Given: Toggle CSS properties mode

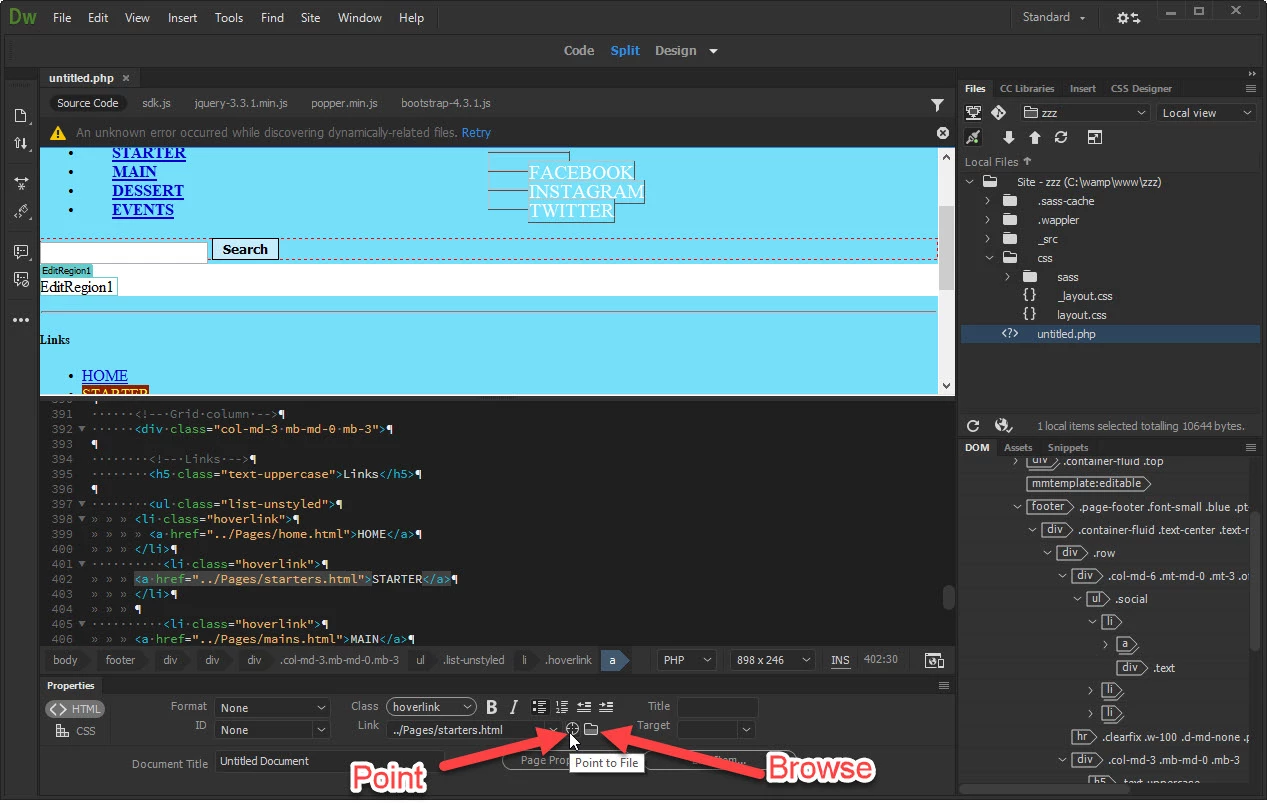Looking at the screenshot, I should (x=75, y=731).
